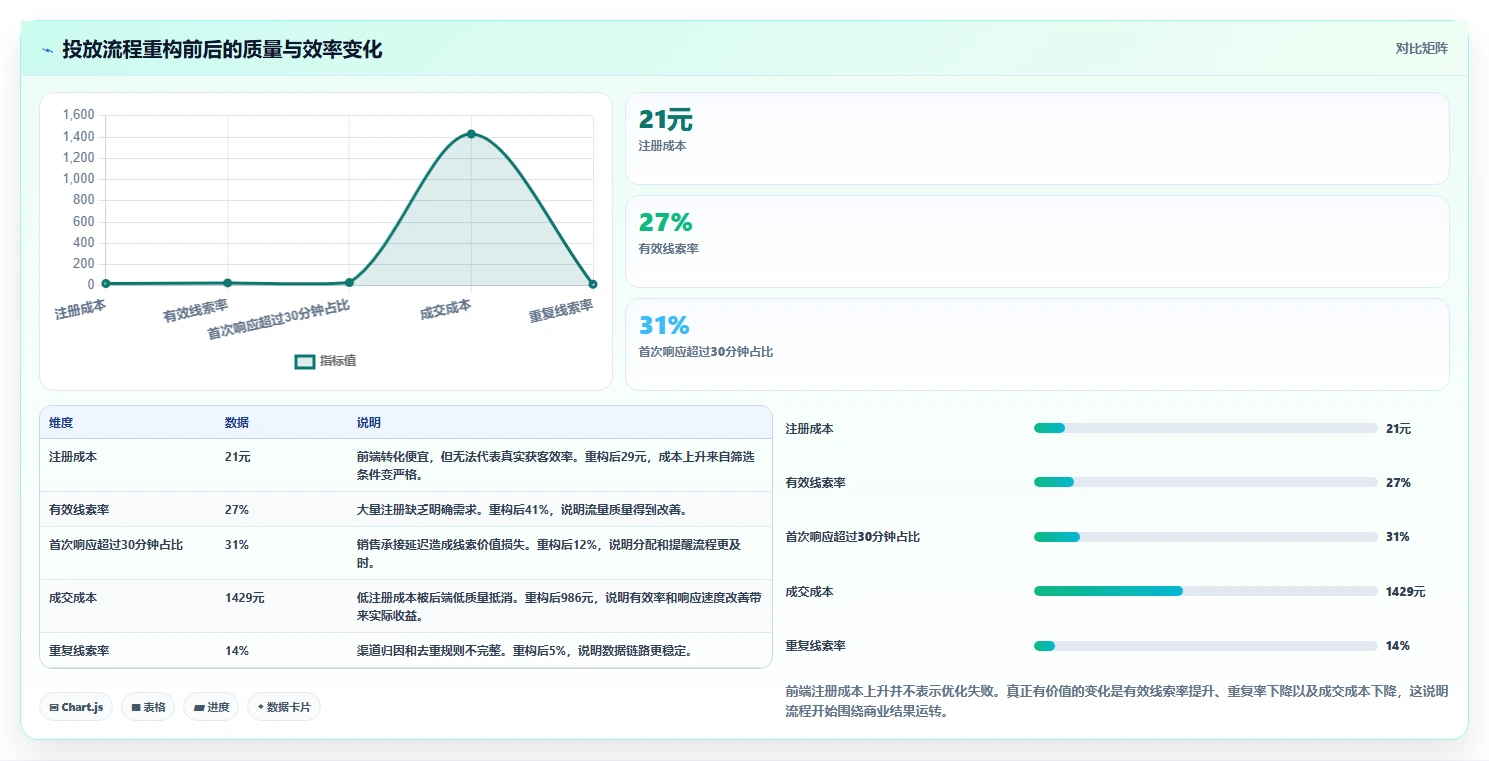Click the title 投放流程重构前后的质量与效率变化
Image resolution: width=1489 pixels, height=761 pixels.
(222, 49)
